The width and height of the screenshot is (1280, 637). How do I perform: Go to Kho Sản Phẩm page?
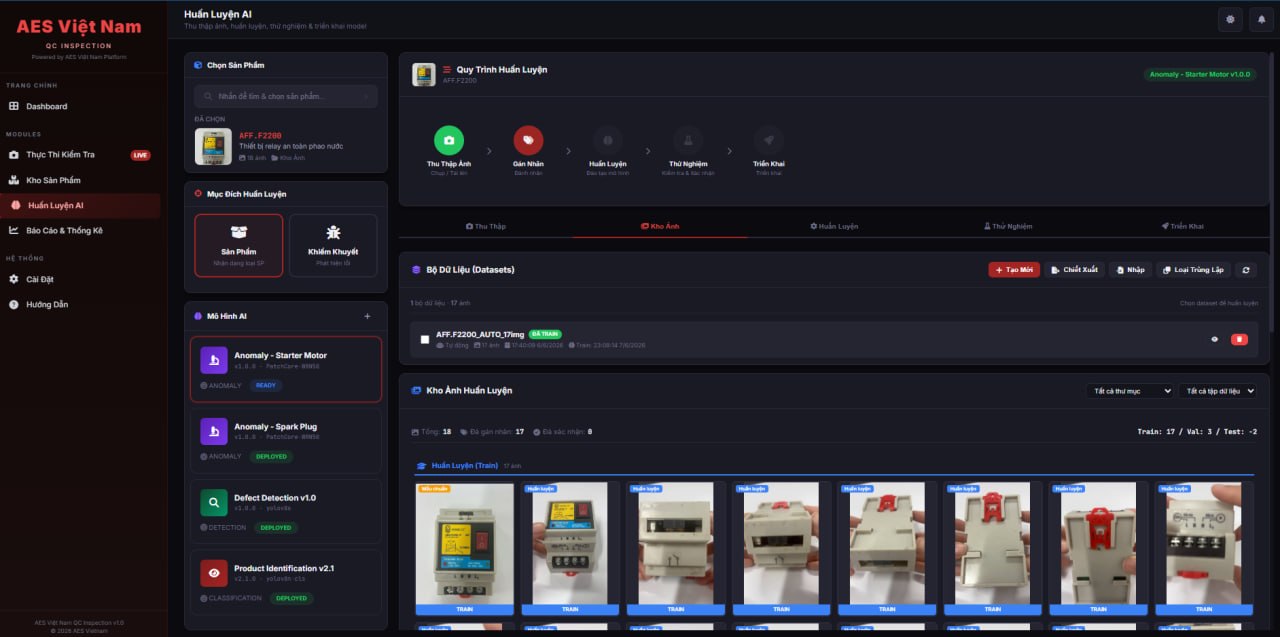(x=80, y=180)
